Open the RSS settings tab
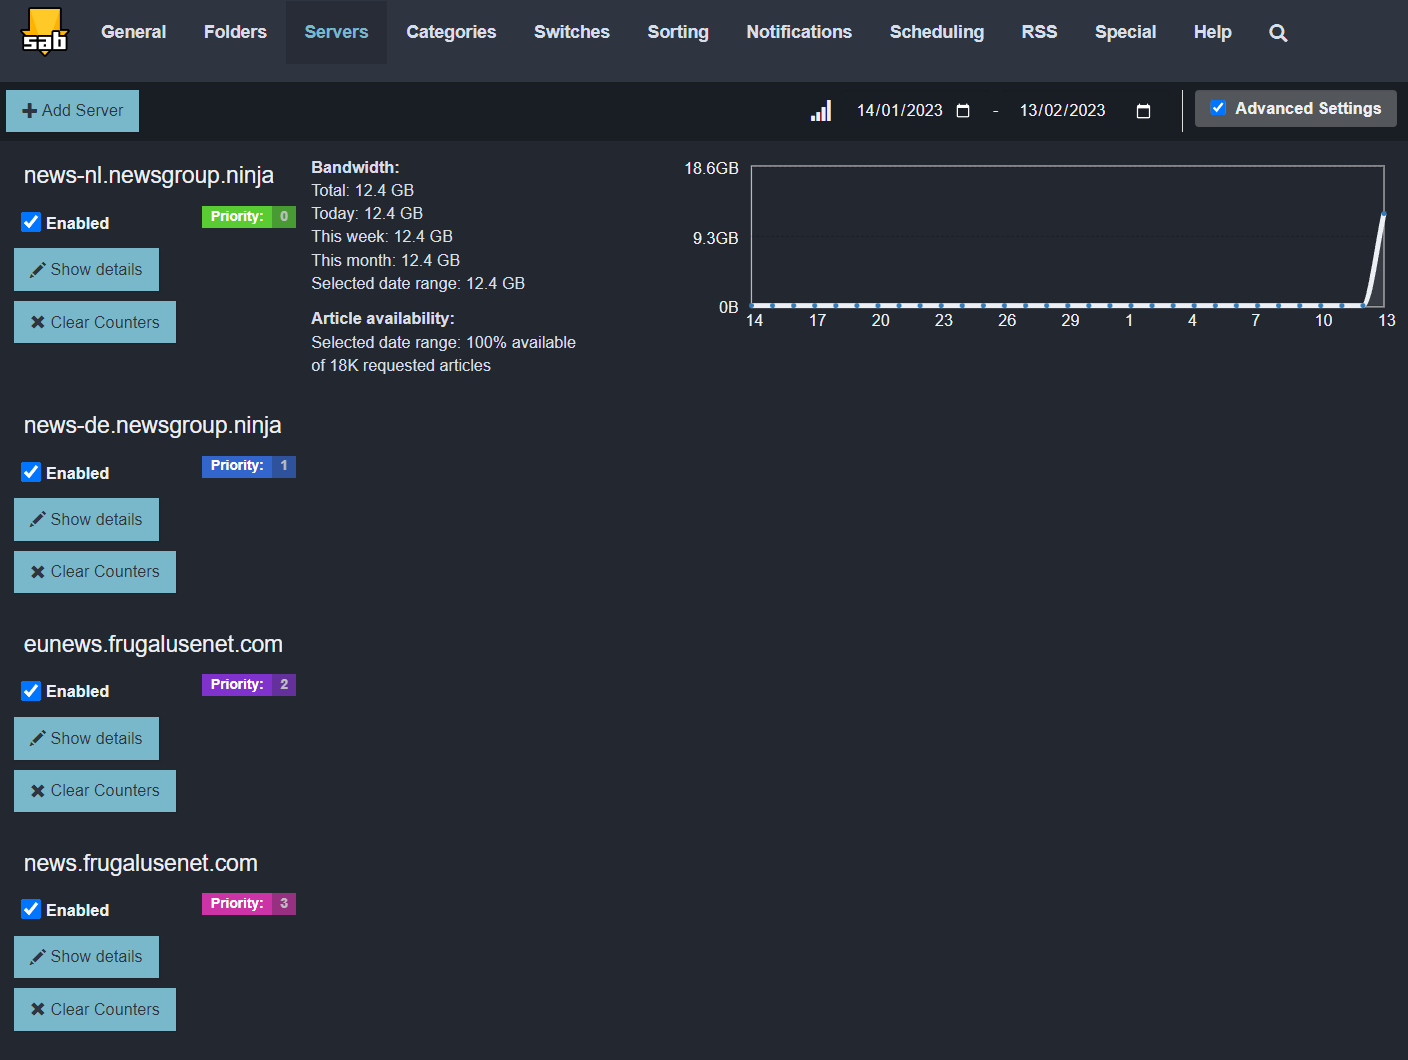Image resolution: width=1408 pixels, height=1060 pixels. point(1039,32)
